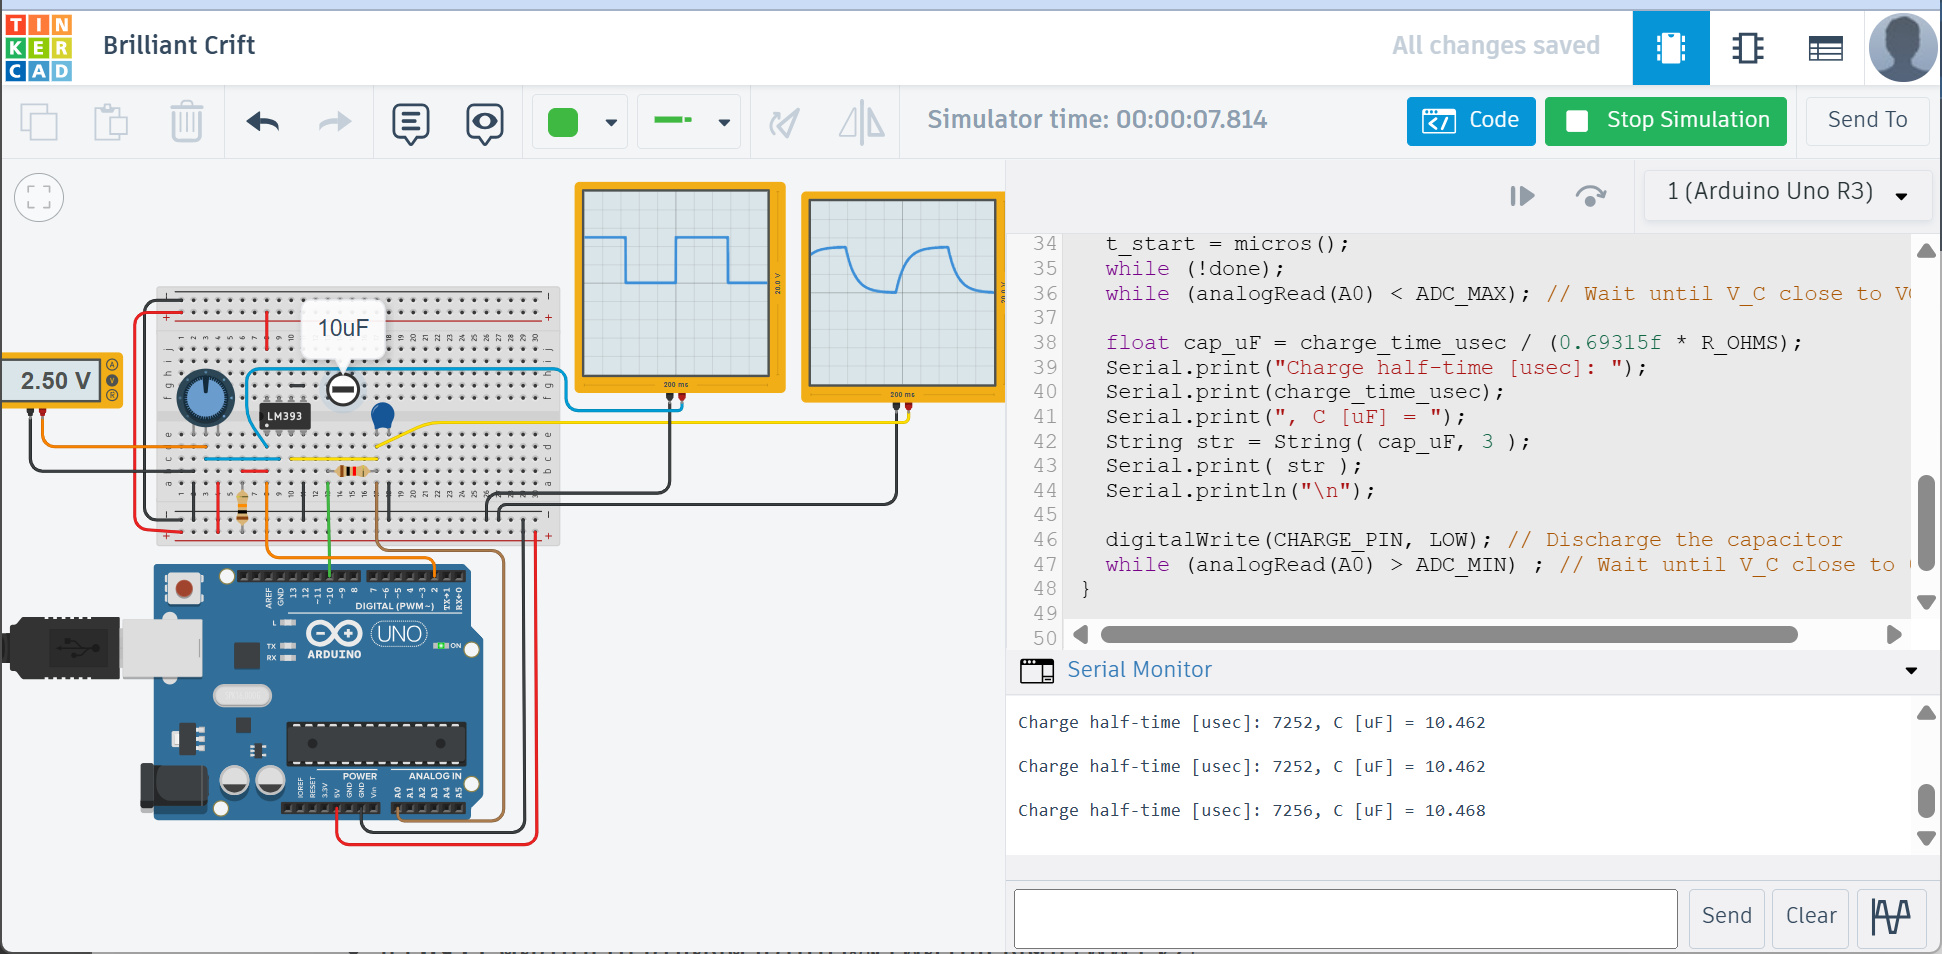Image resolution: width=1942 pixels, height=954 pixels.
Task: Click the undo arrow icon
Action: [263, 122]
